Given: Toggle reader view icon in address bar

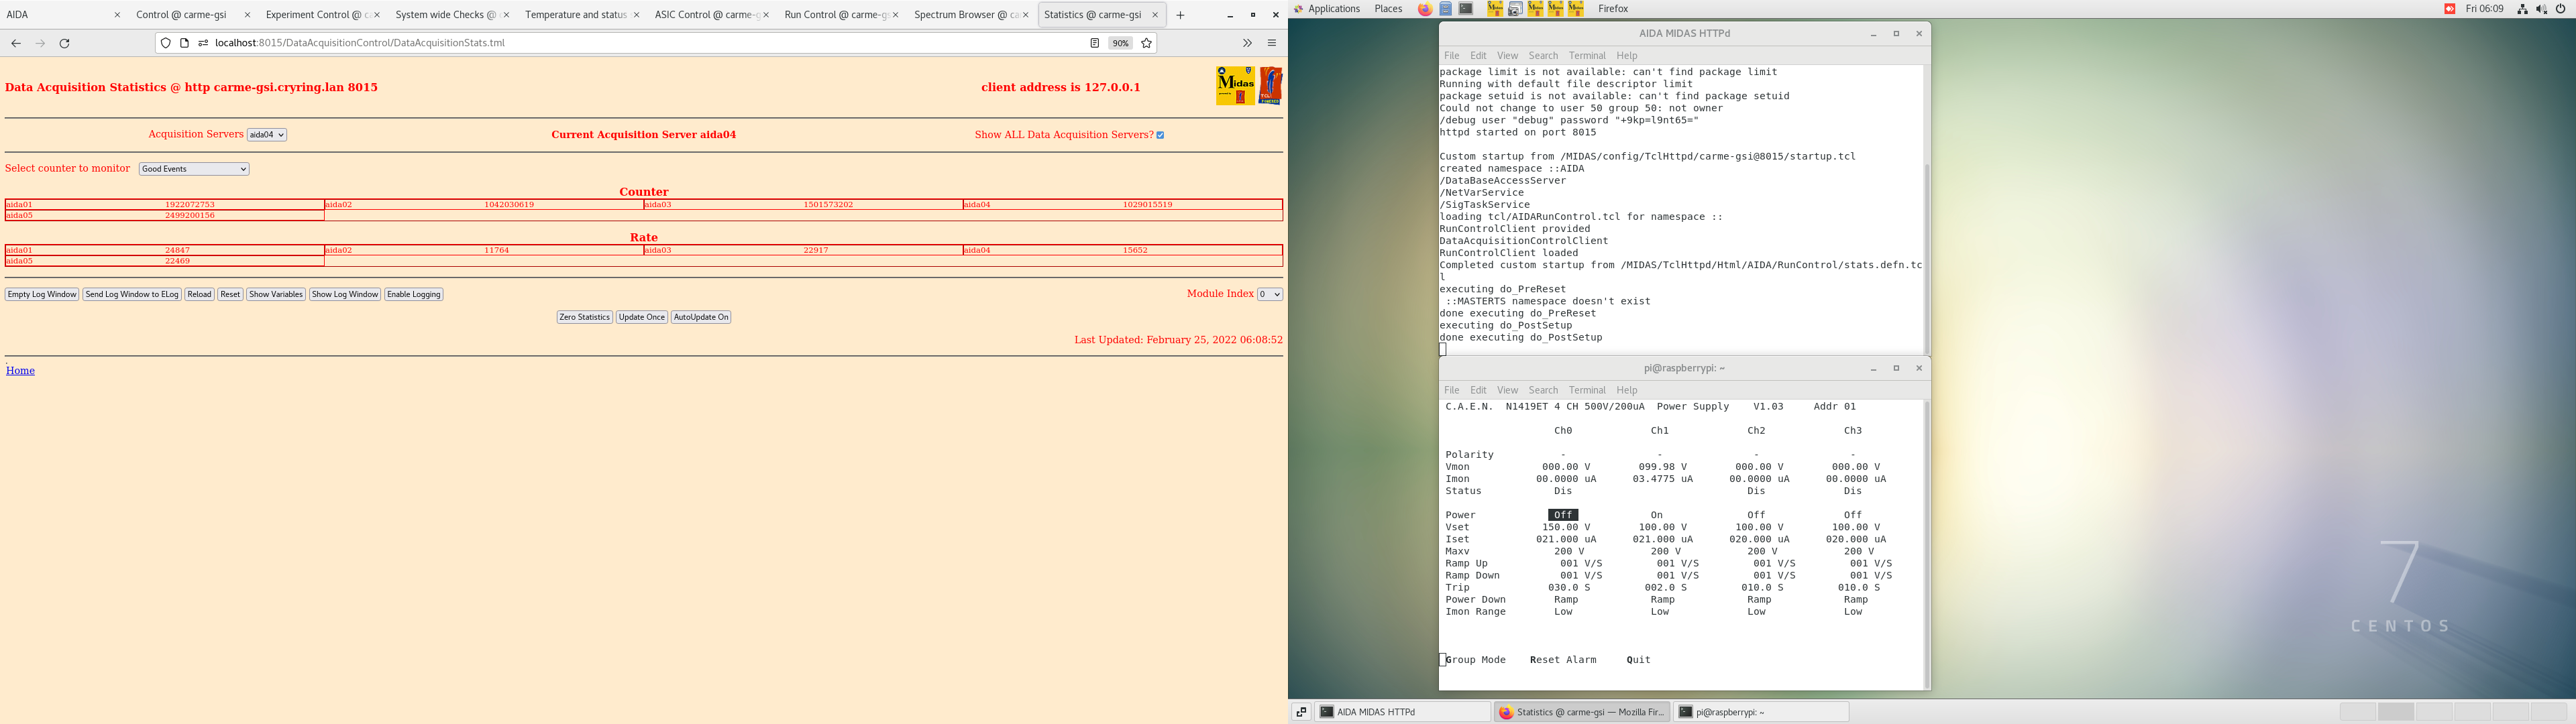Looking at the screenshot, I should point(1094,43).
